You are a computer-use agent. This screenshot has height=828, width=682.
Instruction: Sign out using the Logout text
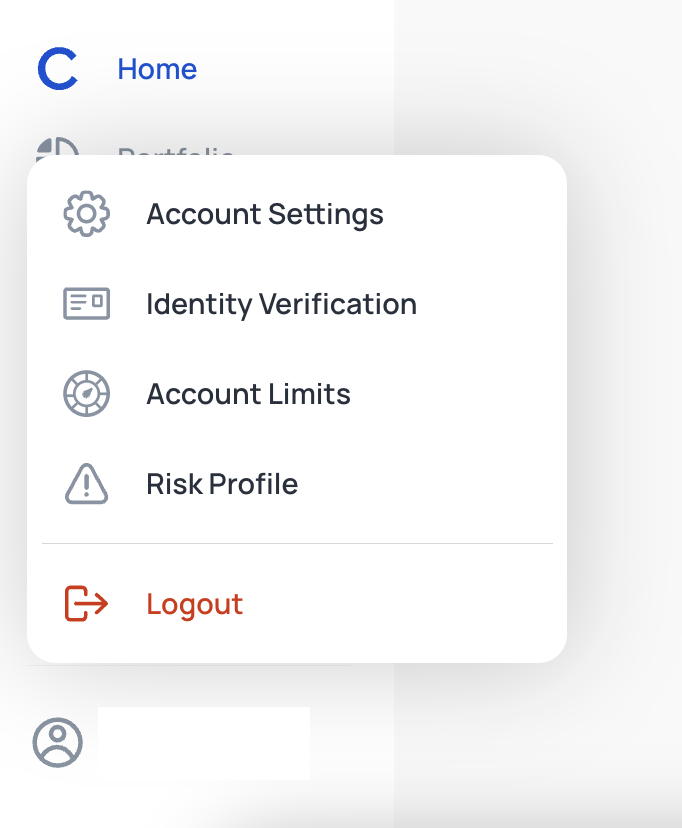195,605
